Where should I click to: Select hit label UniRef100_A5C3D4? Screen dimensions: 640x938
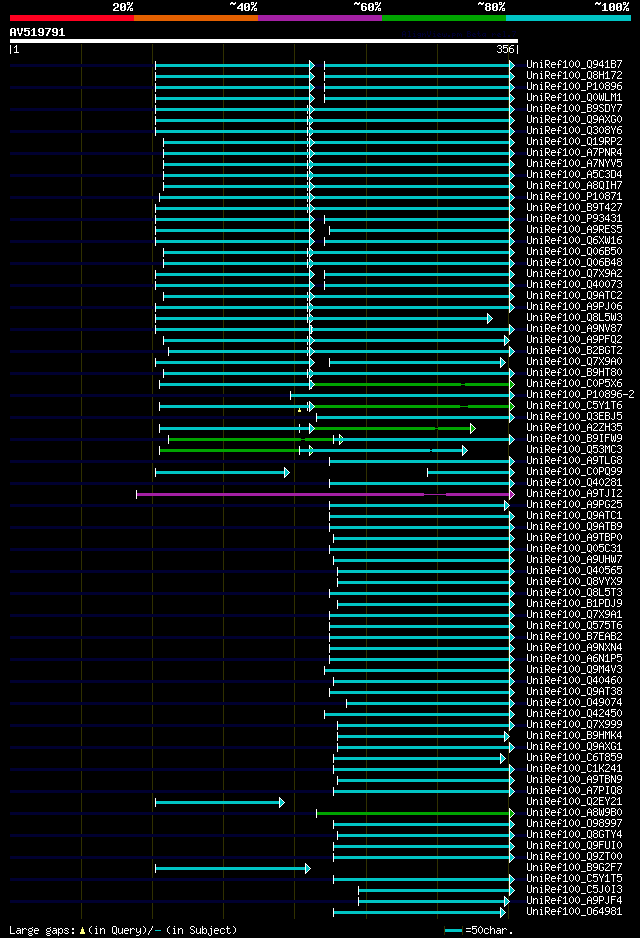pos(574,174)
